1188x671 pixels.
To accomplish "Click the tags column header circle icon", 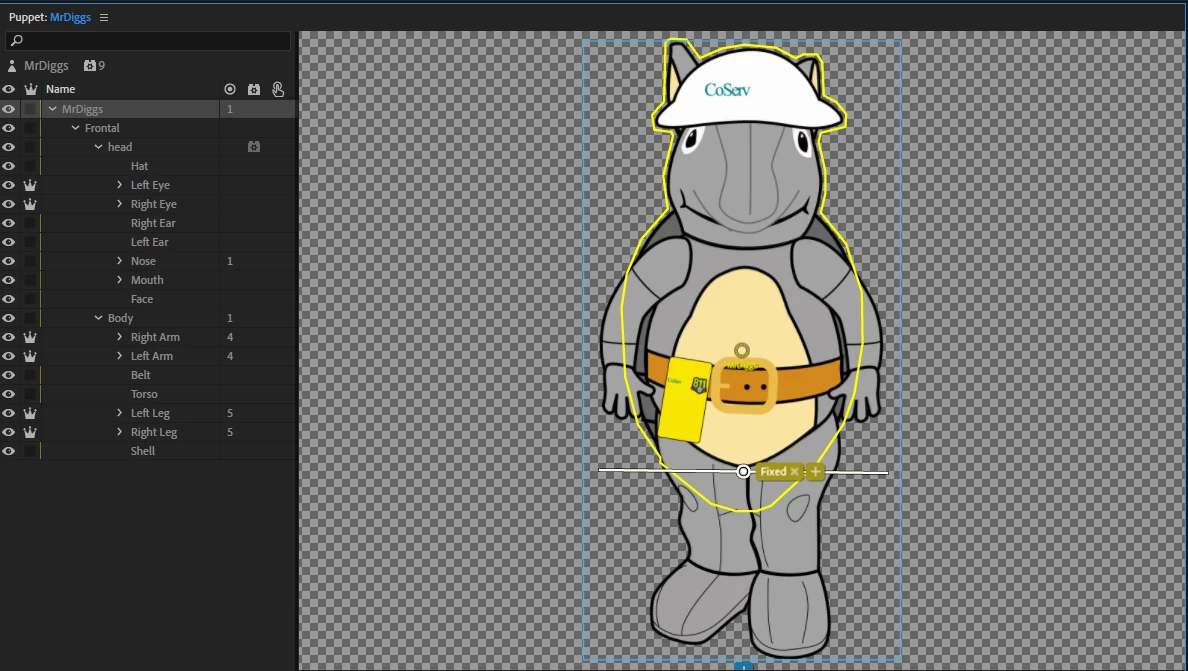I will pos(230,89).
